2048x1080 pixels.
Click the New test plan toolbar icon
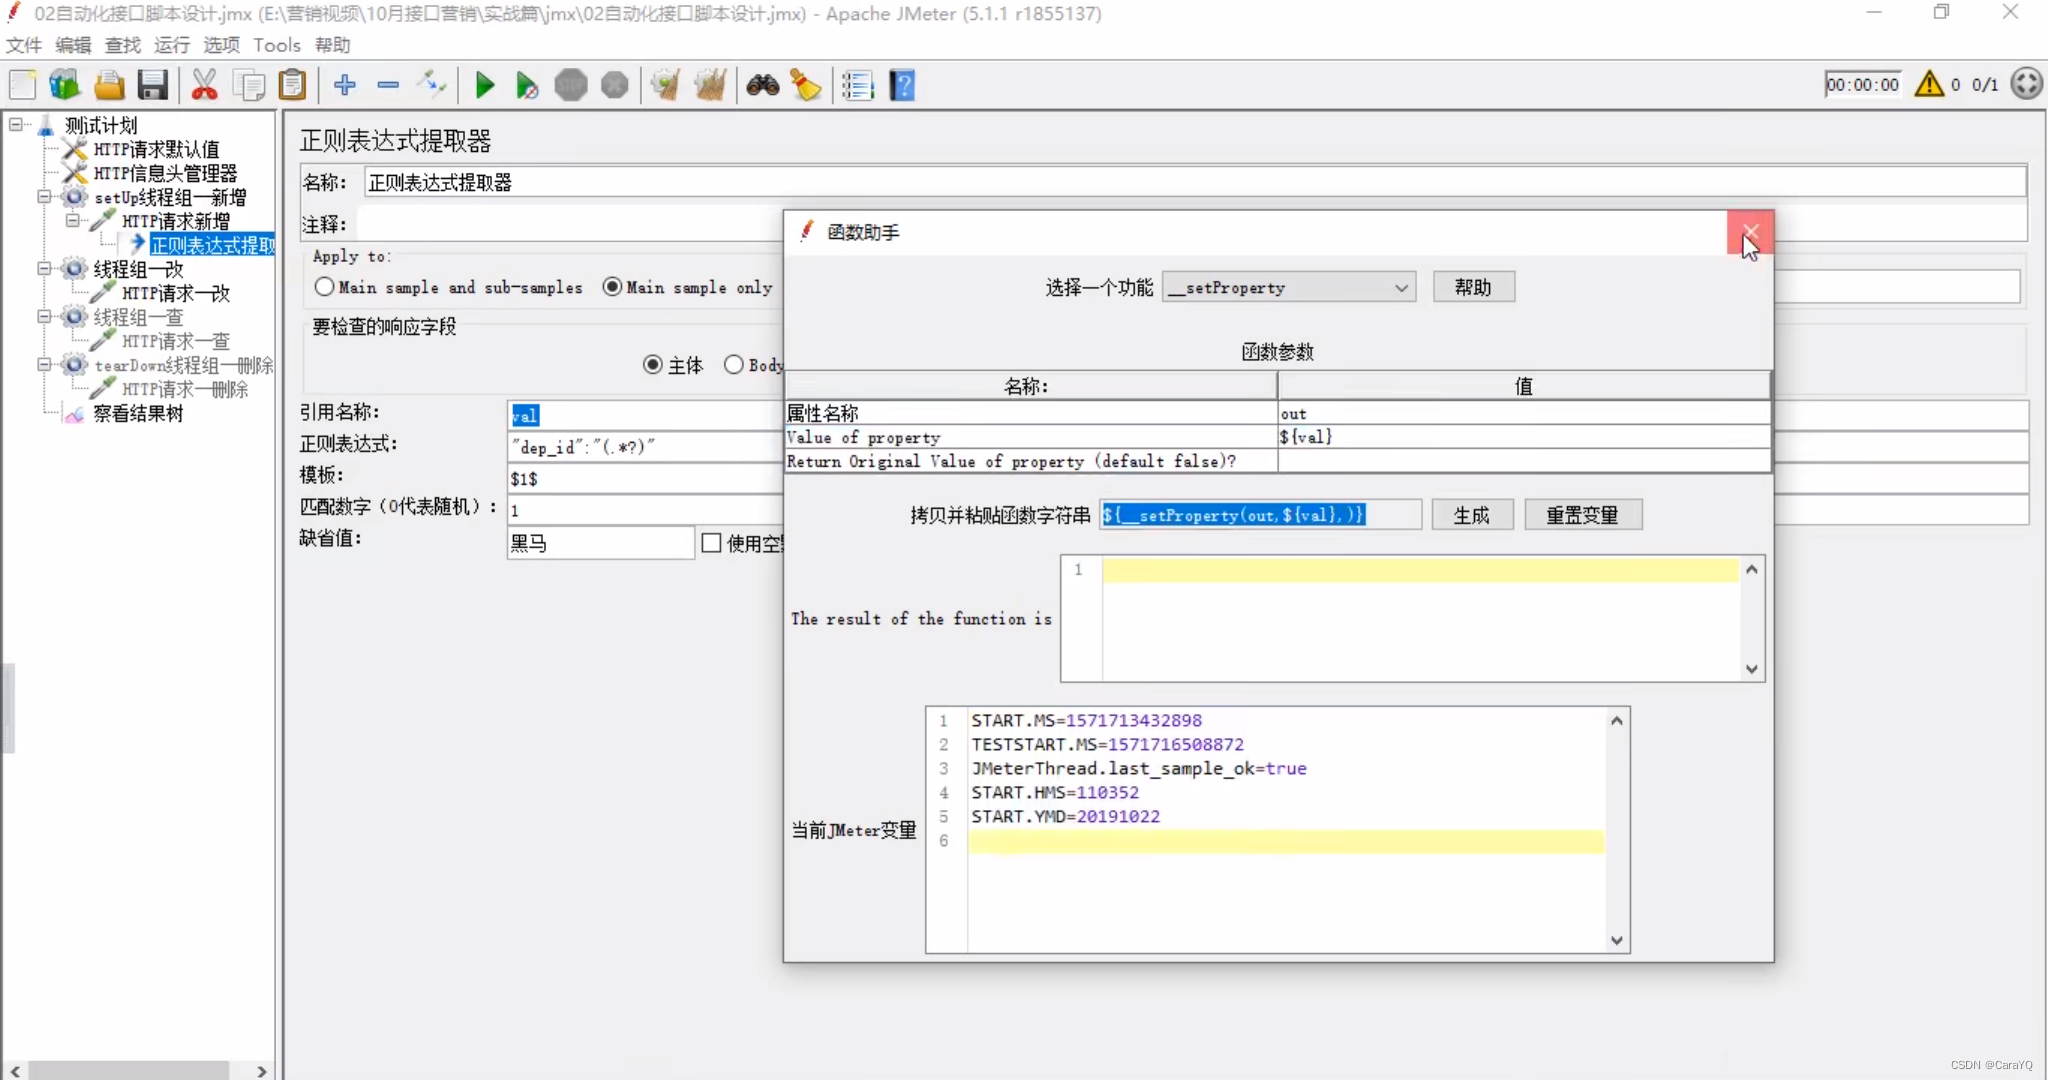click(22, 85)
